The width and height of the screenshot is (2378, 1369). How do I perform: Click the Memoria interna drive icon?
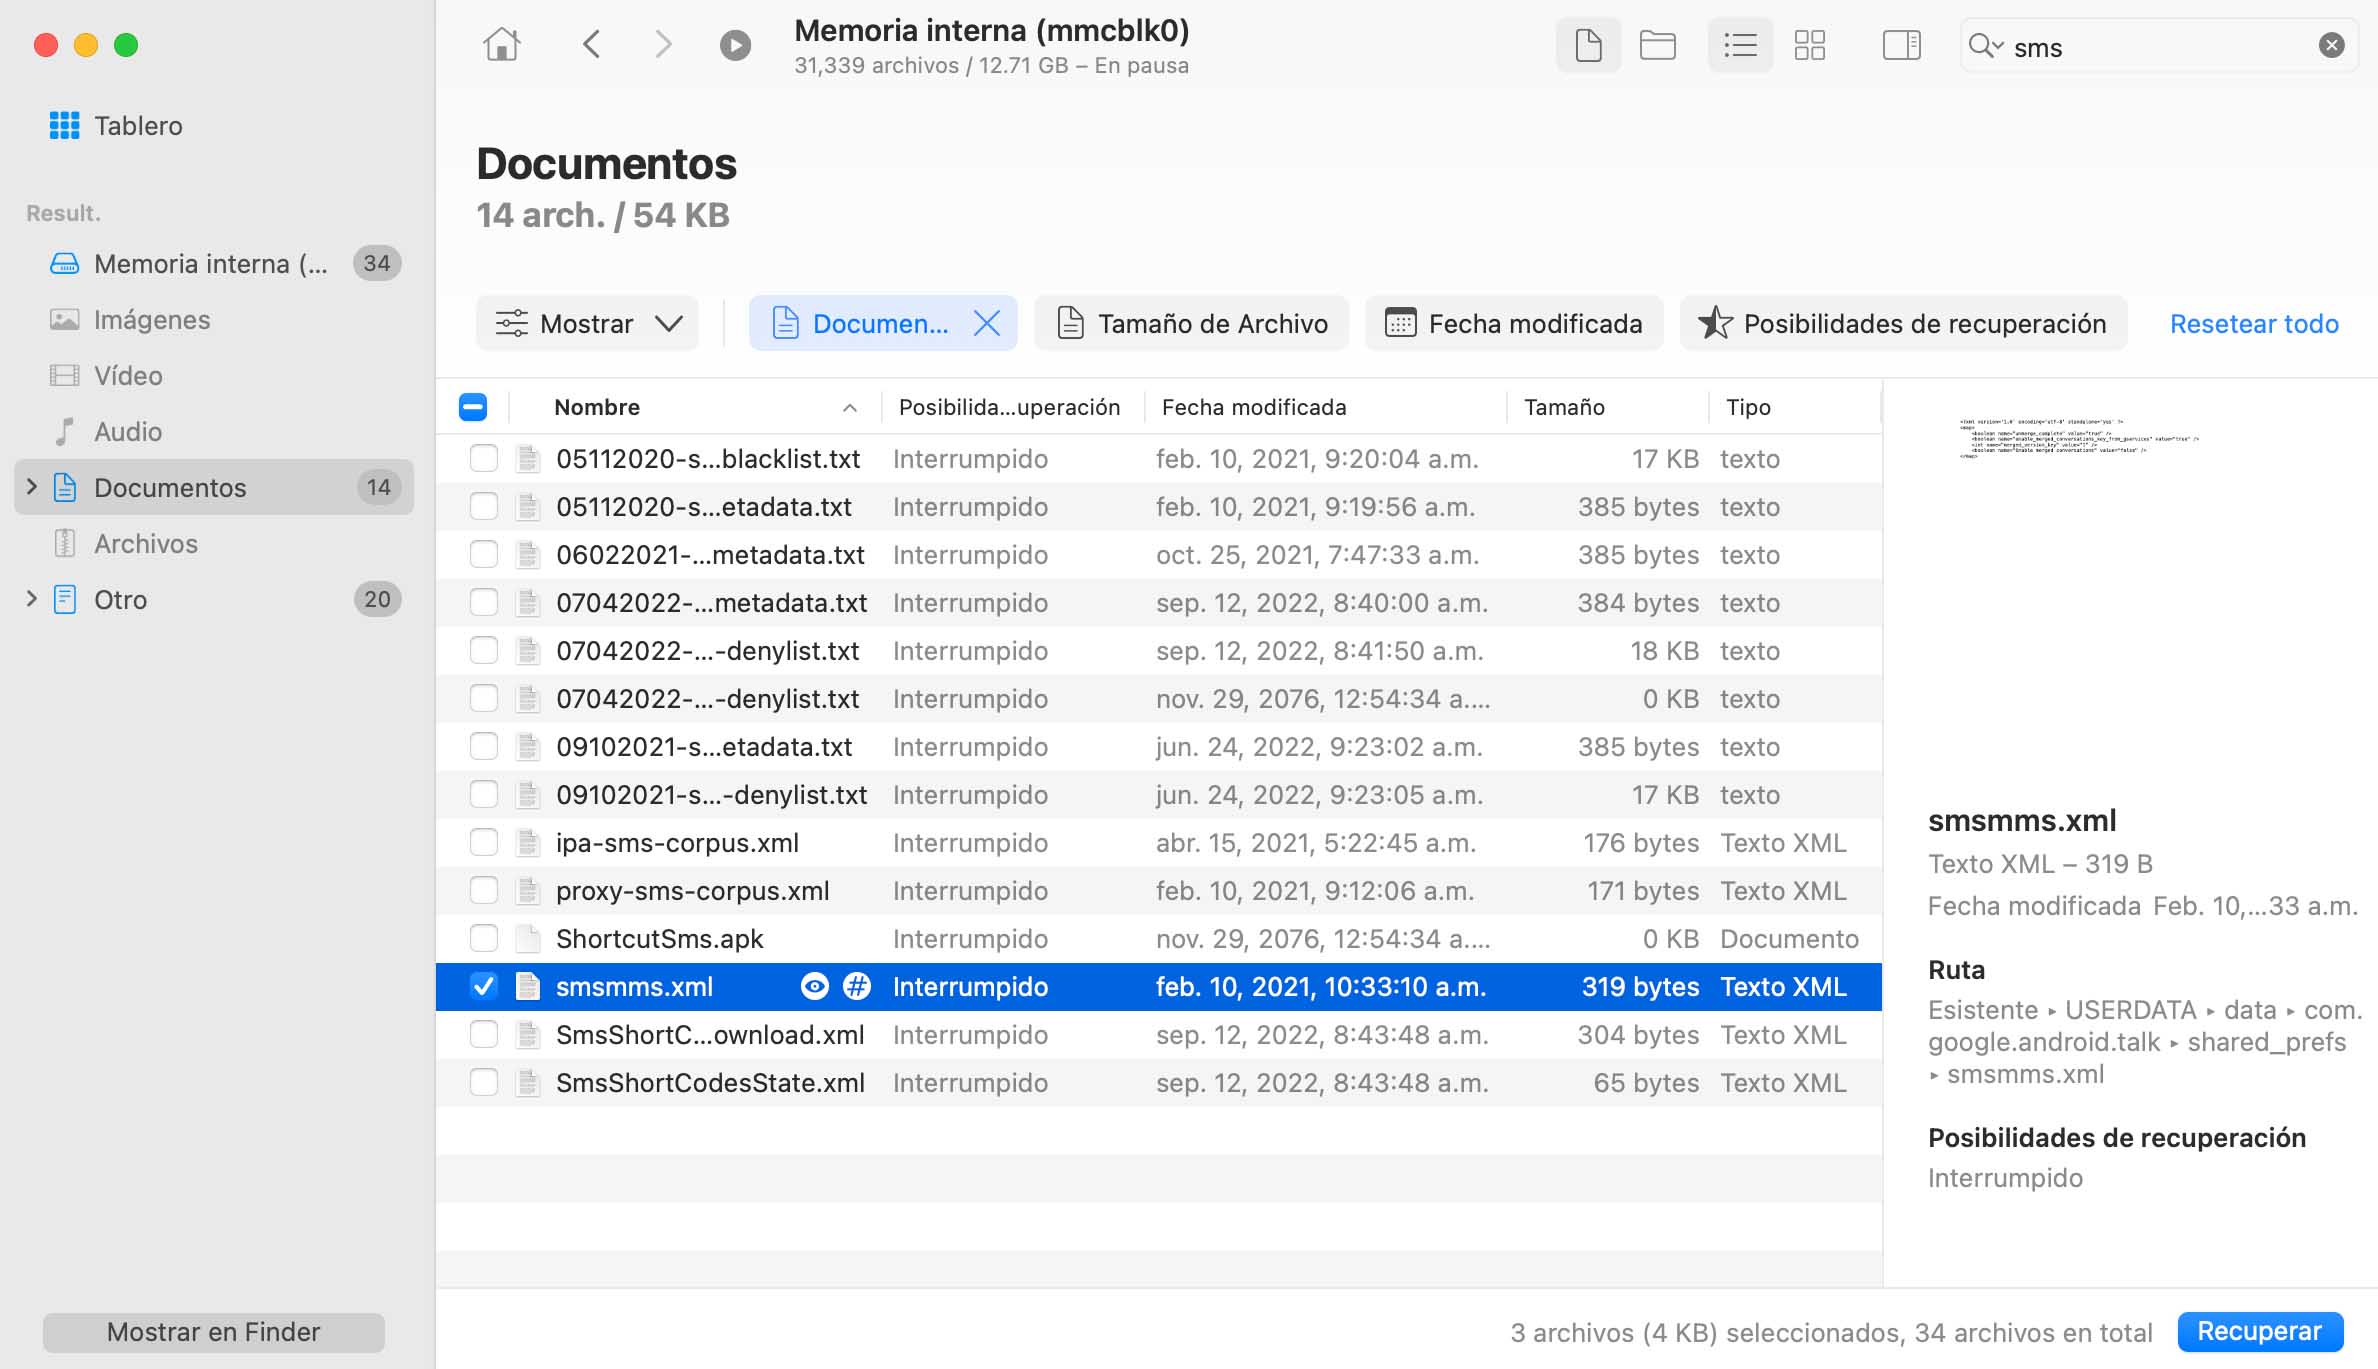(x=64, y=263)
